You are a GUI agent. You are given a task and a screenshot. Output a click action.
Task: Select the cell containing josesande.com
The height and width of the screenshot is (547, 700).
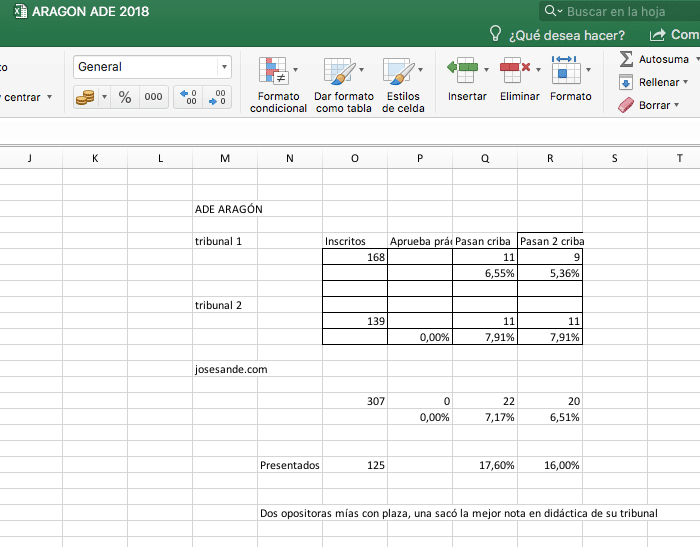pos(231,369)
